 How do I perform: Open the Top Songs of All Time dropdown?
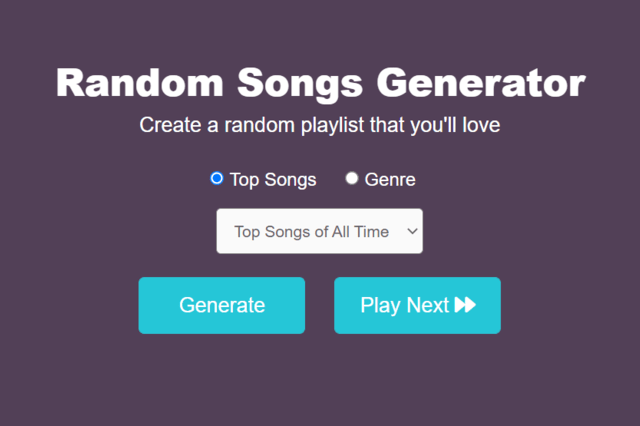pyautogui.click(x=320, y=231)
